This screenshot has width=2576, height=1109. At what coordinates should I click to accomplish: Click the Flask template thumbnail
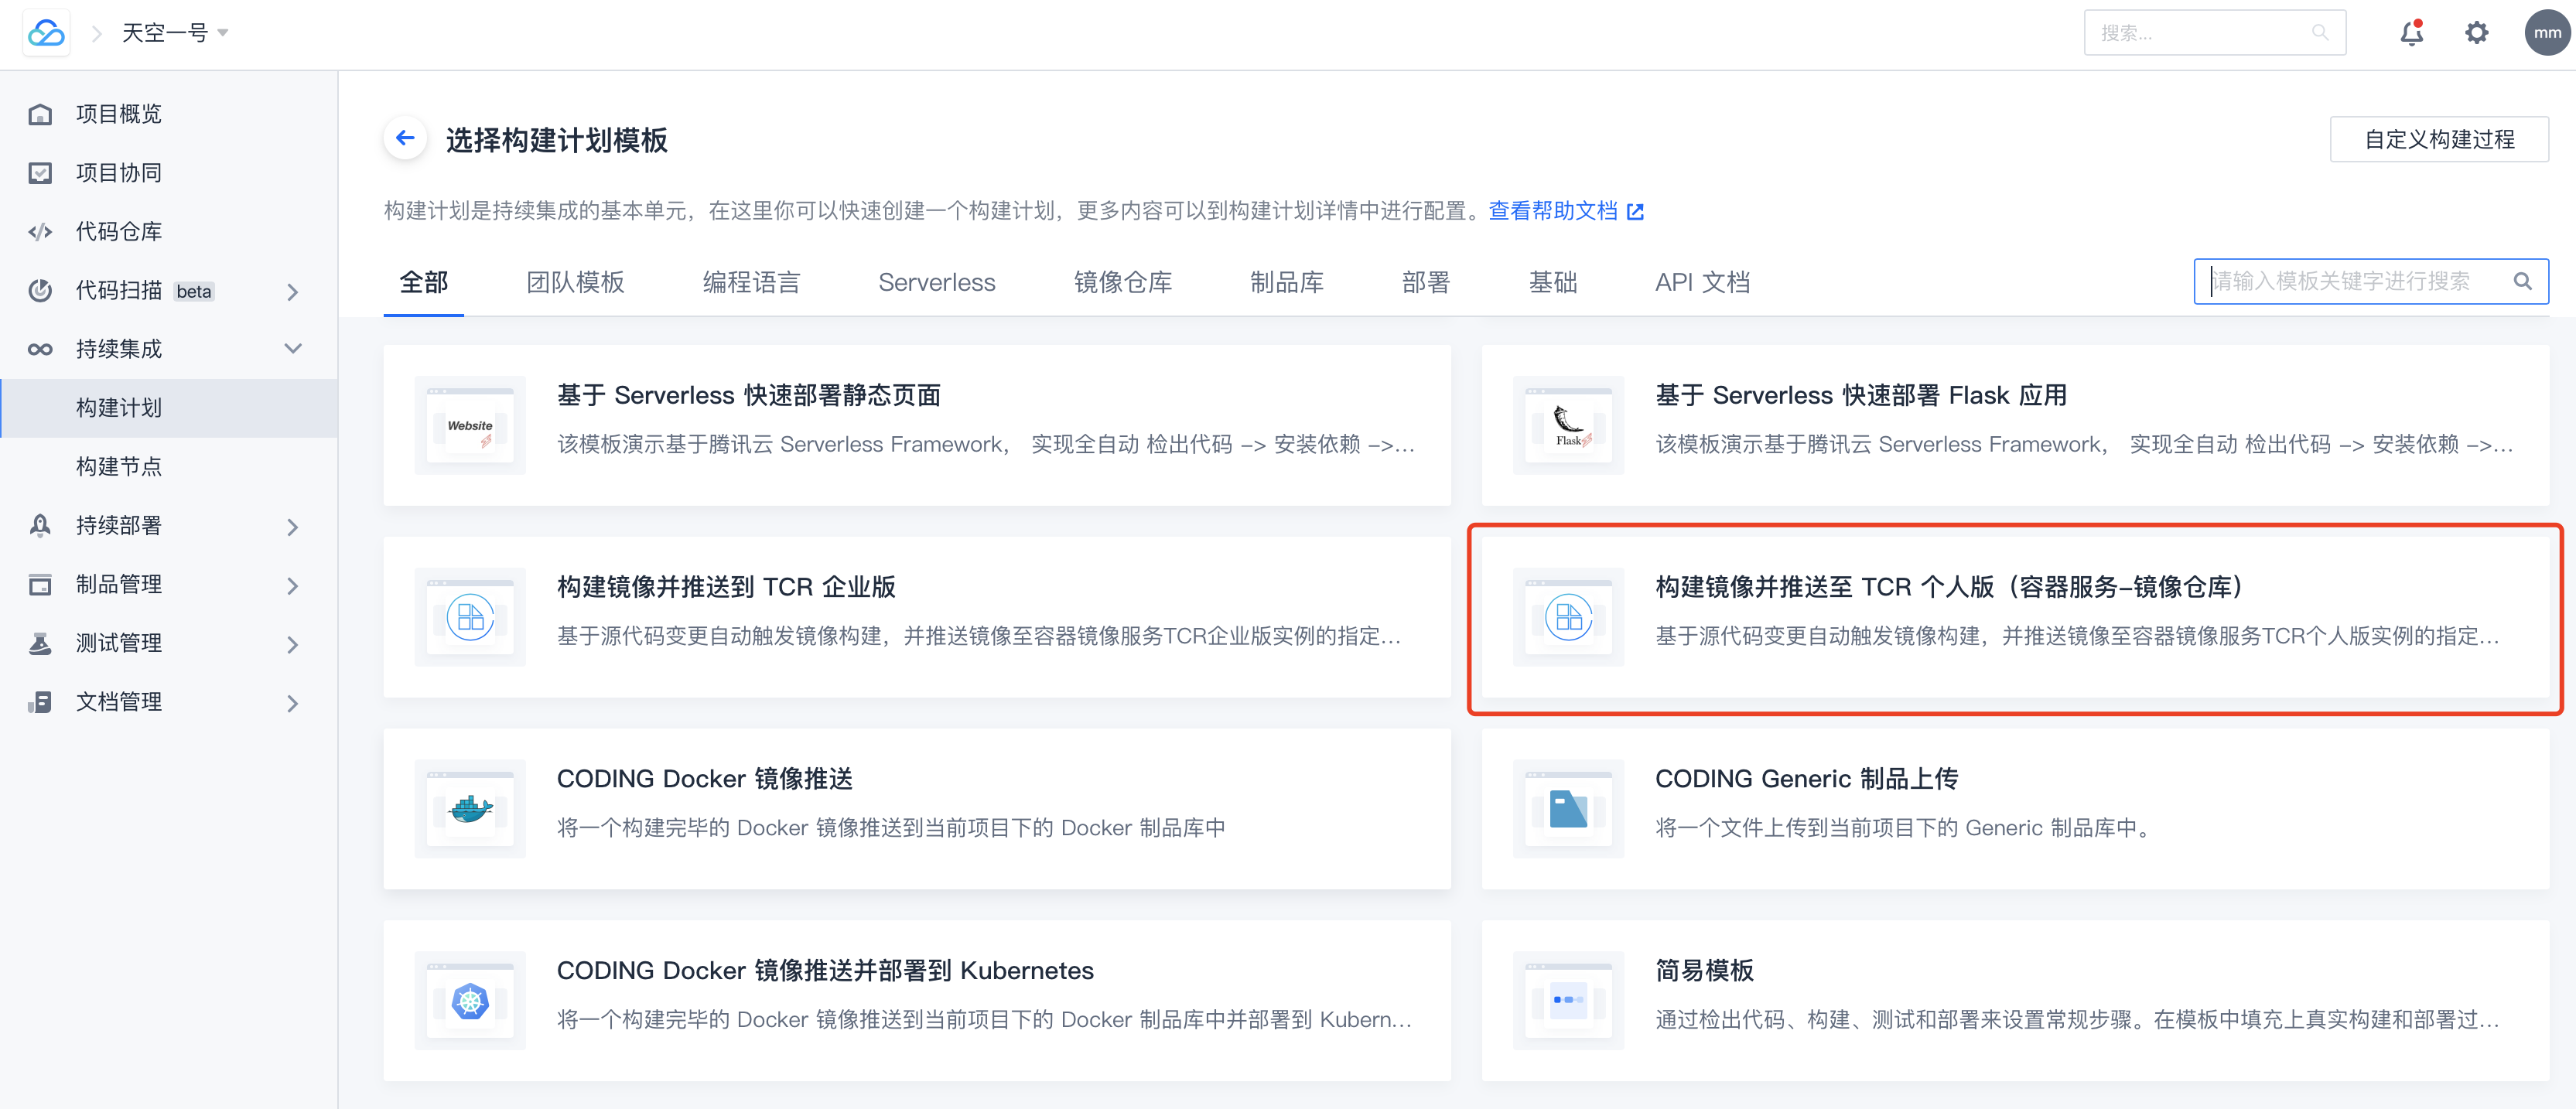pyautogui.click(x=1568, y=425)
